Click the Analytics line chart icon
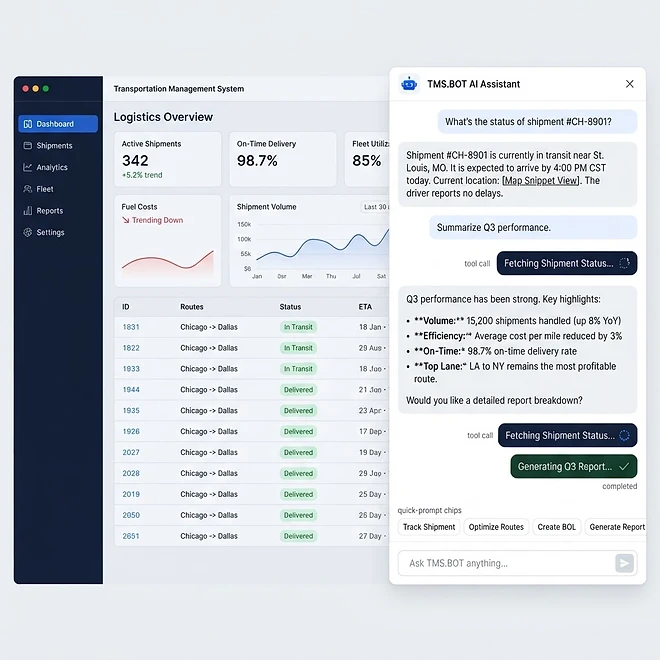 28,167
